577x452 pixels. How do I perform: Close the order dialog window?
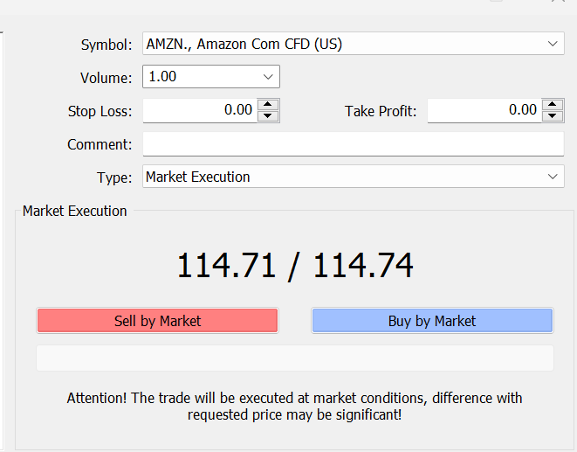(x=558, y=1)
